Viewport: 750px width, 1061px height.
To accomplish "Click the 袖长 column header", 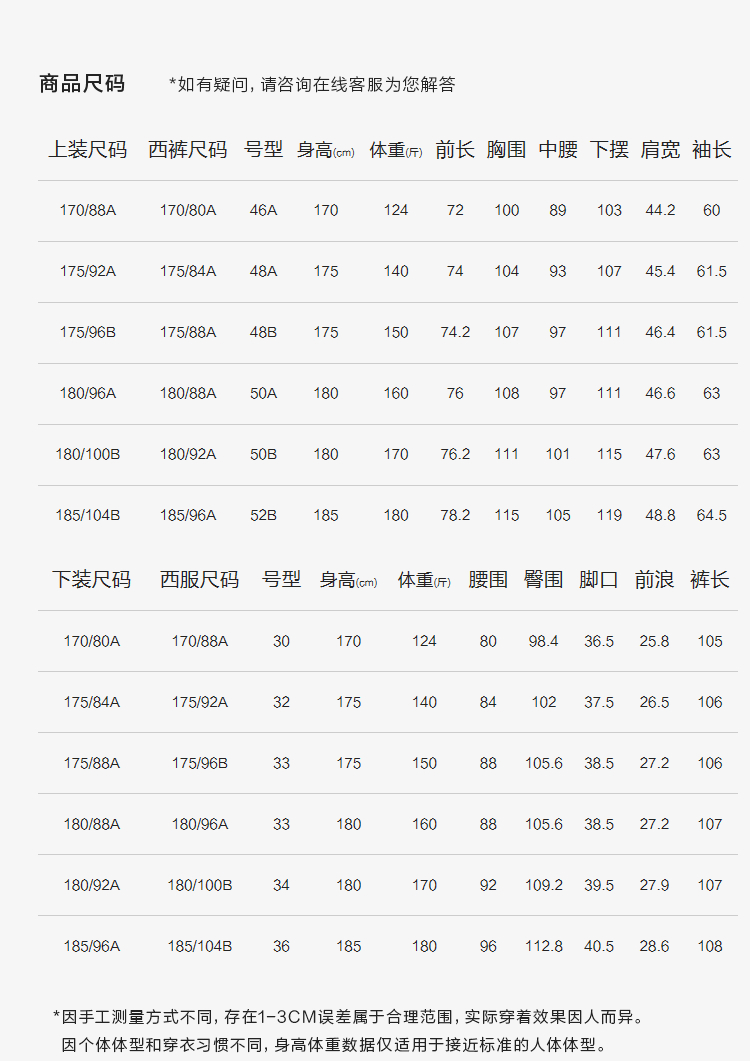I will (x=711, y=150).
